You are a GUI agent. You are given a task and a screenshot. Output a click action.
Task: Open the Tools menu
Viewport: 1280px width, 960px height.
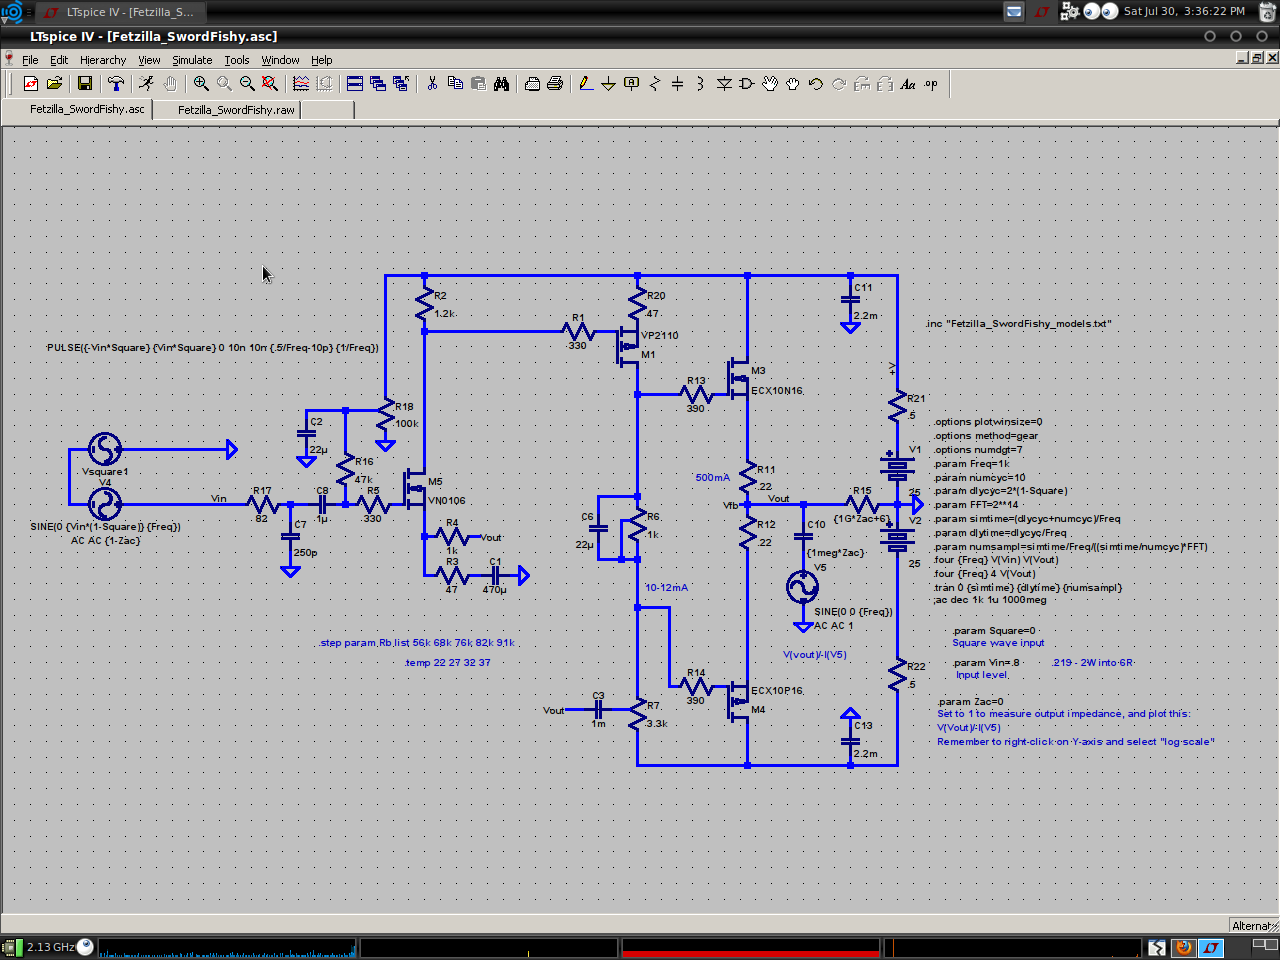point(237,60)
